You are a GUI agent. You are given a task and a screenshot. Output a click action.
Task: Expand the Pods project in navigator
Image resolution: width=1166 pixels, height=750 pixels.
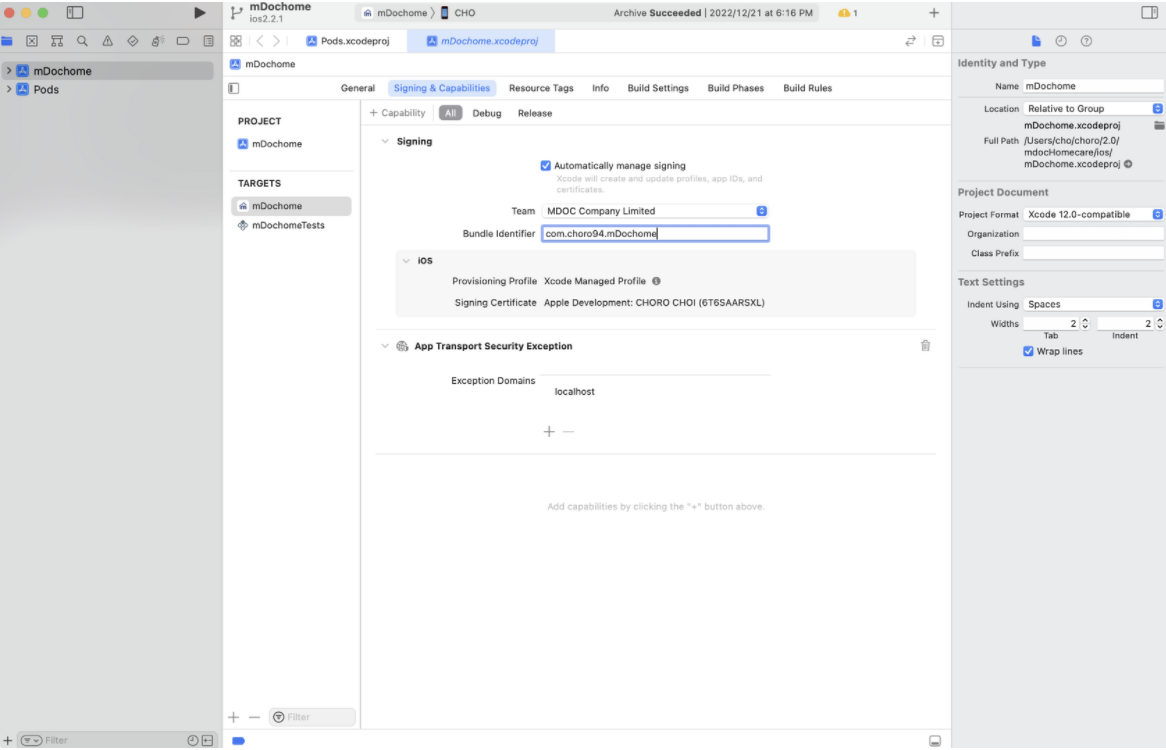point(9,89)
